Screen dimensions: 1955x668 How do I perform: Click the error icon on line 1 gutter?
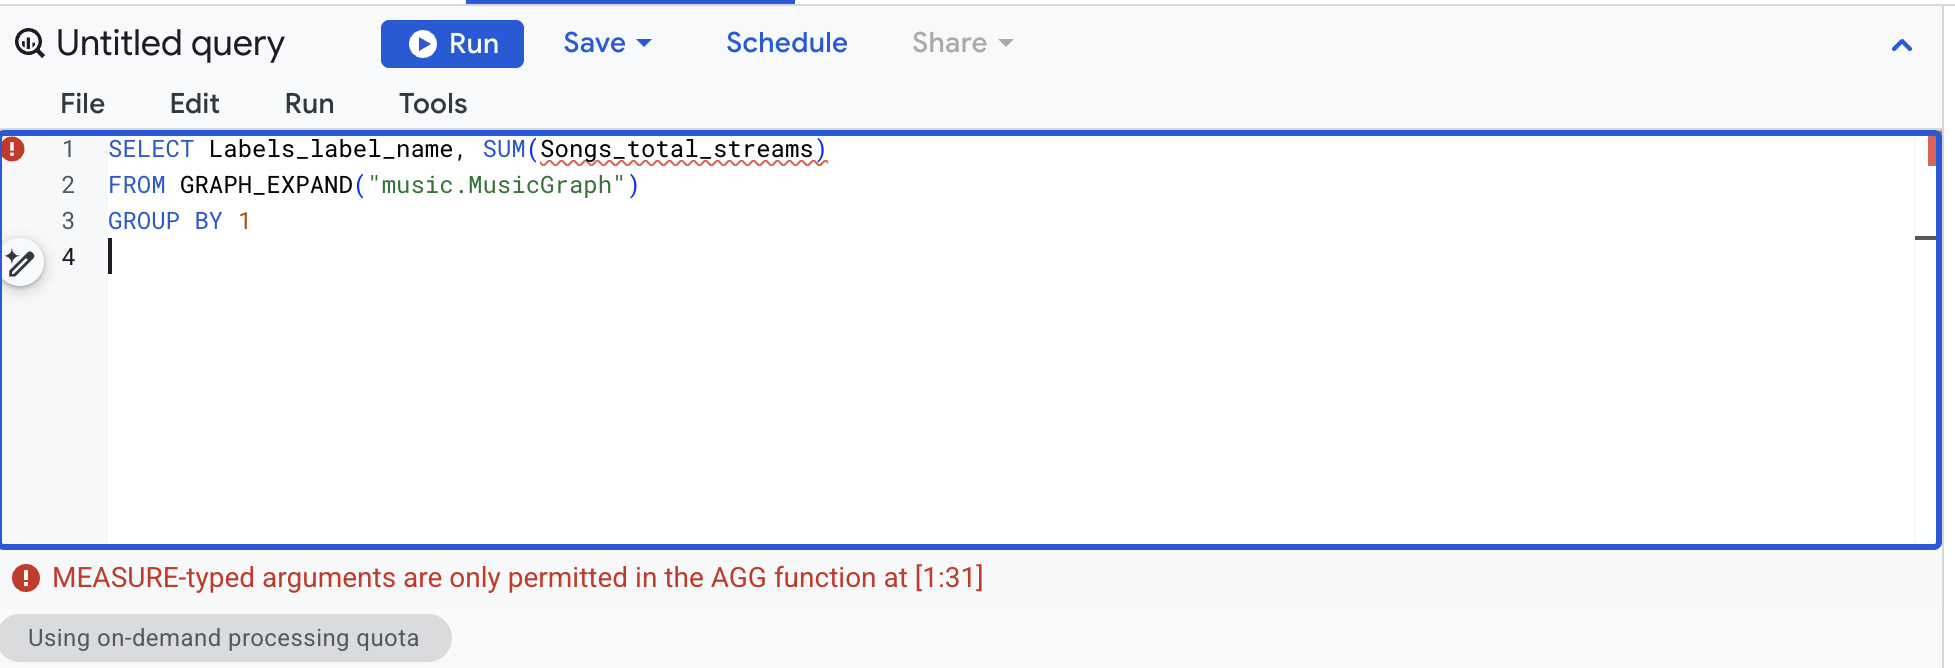[x=12, y=149]
